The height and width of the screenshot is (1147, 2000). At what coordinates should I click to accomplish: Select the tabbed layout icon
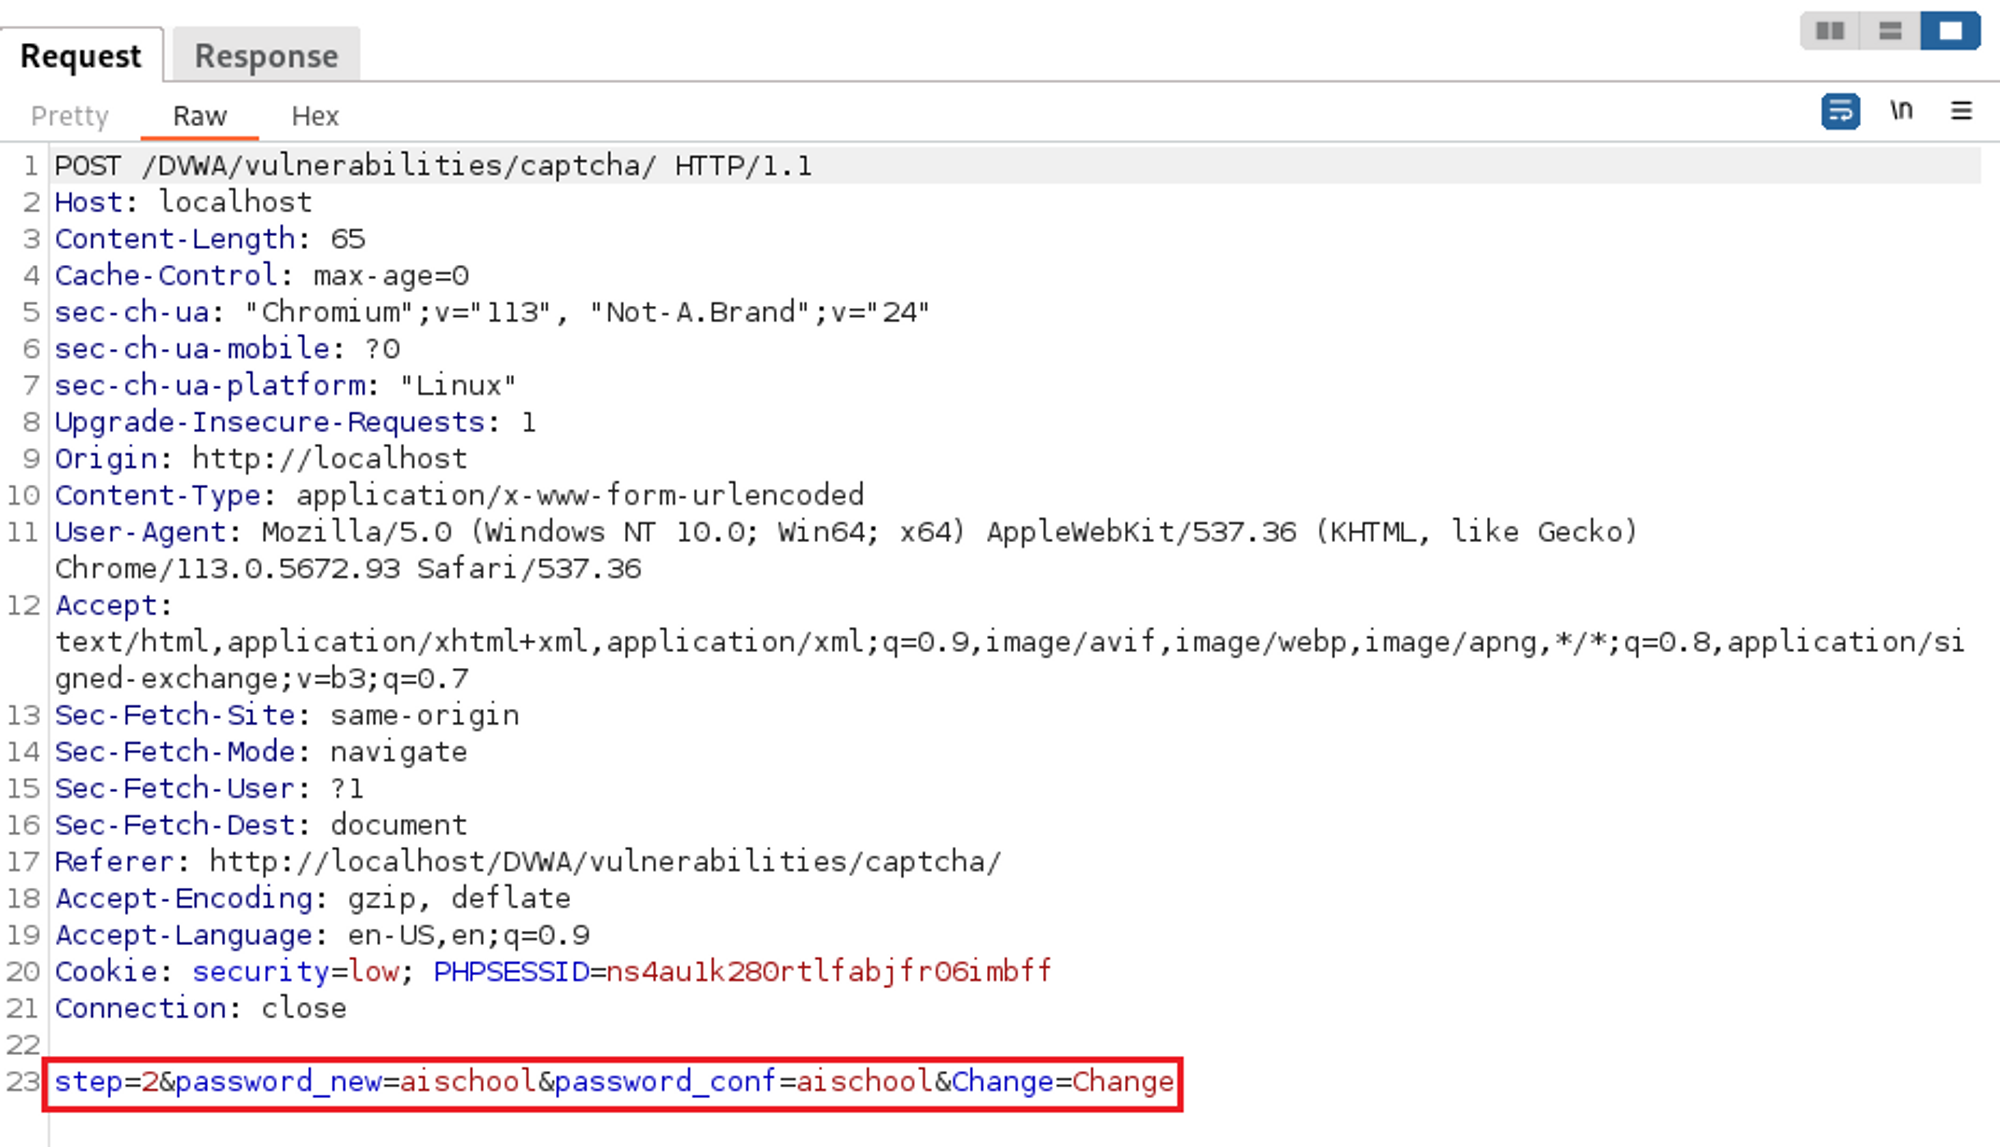click(x=1950, y=31)
